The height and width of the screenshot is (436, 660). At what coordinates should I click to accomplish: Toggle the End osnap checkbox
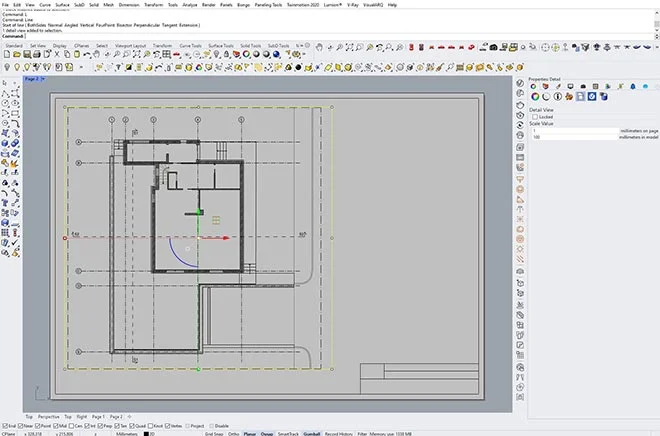coord(5,426)
